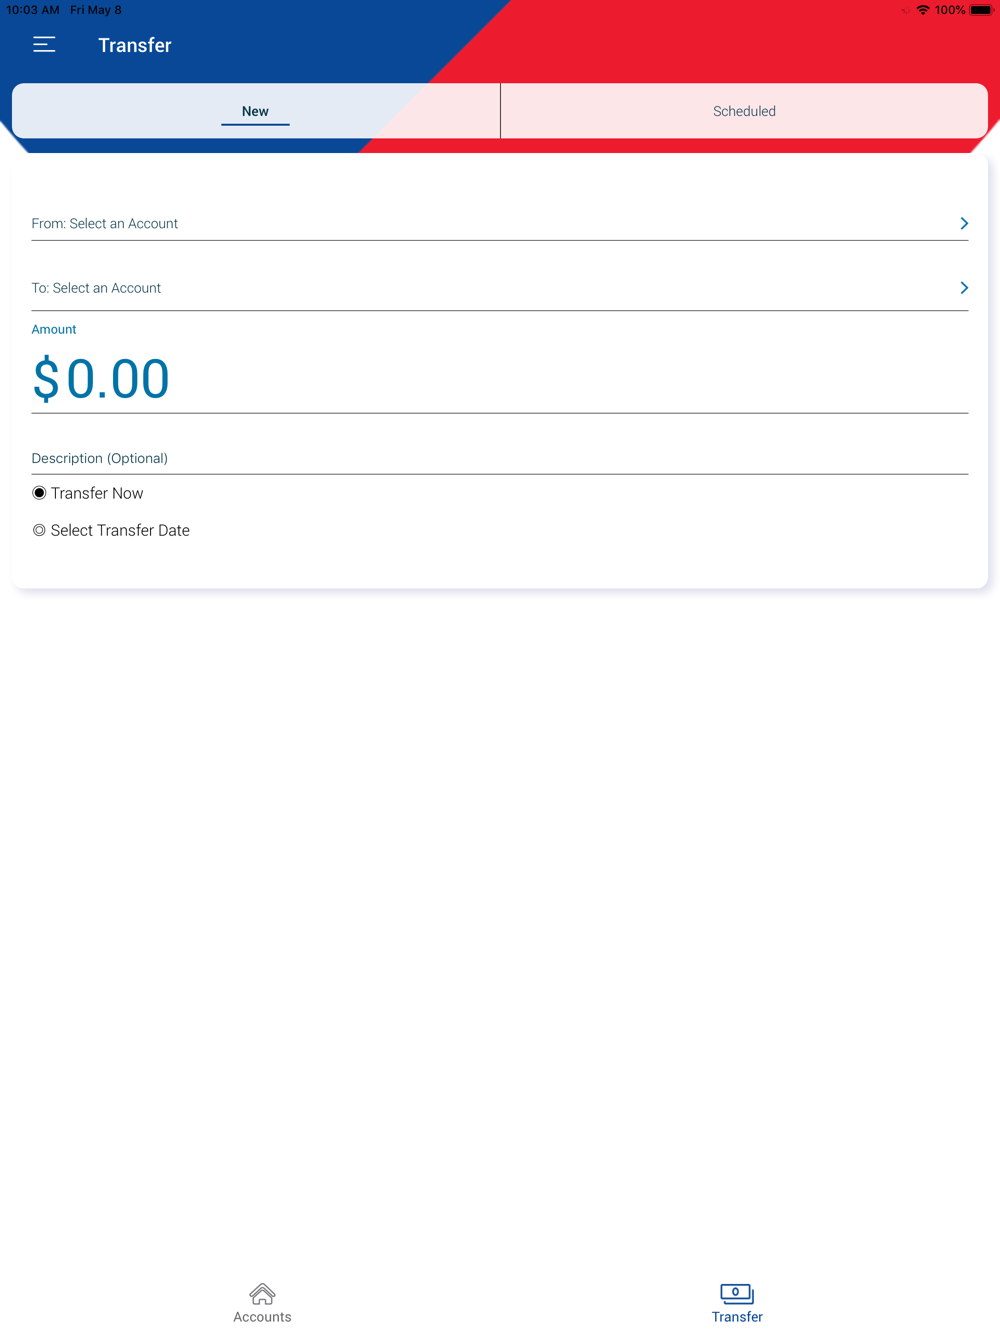The image size is (1000, 1334).
Task: Open the To: Select an Account picker
Action: tap(96, 288)
